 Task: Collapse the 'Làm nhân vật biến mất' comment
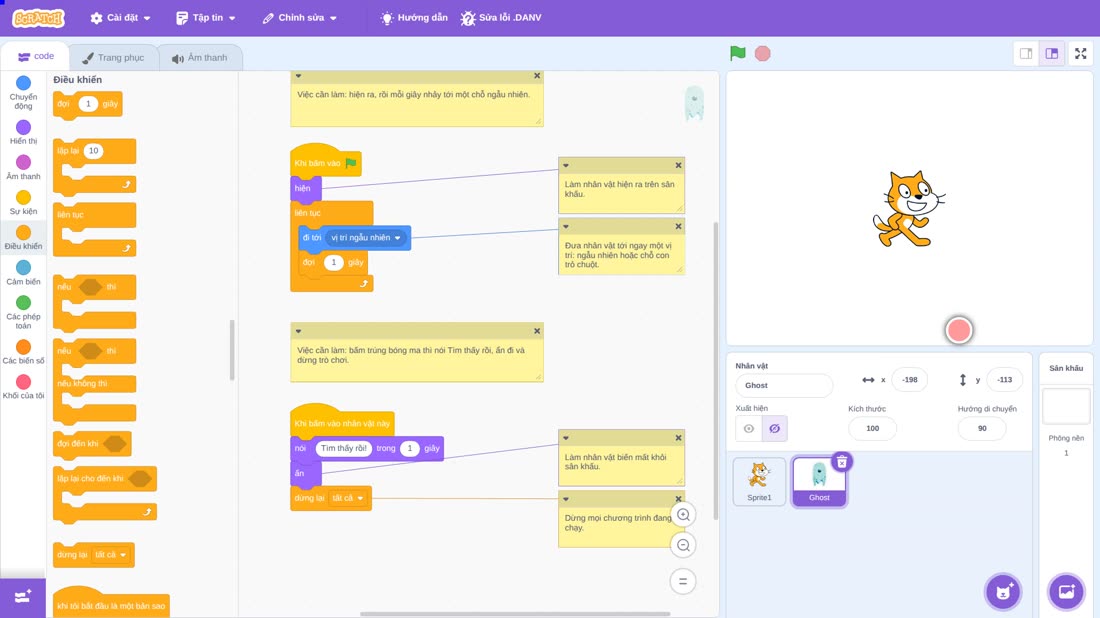(566, 438)
